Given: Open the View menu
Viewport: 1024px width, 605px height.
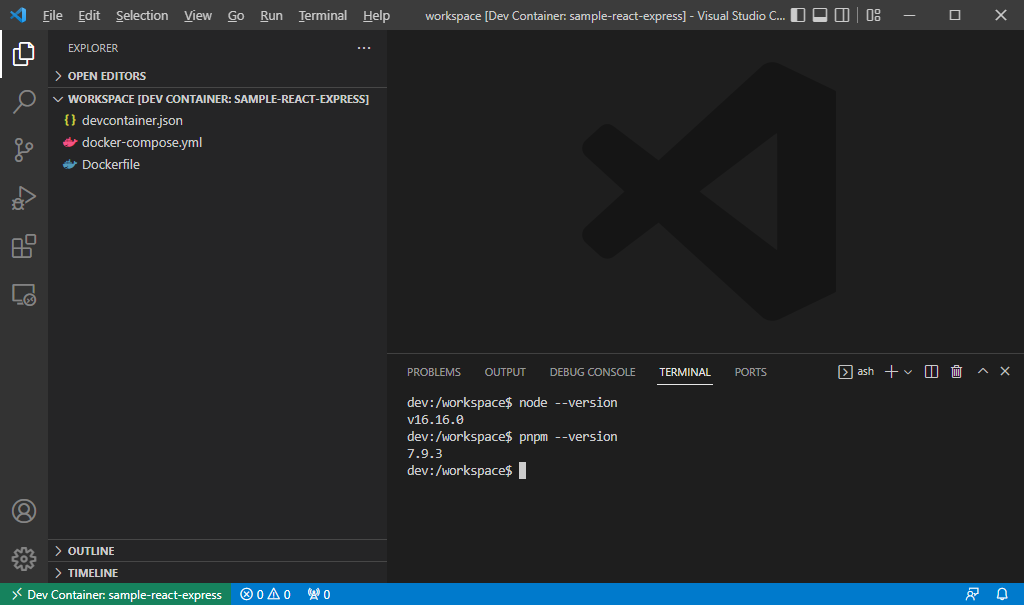Looking at the screenshot, I should click(x=197, y=15).
